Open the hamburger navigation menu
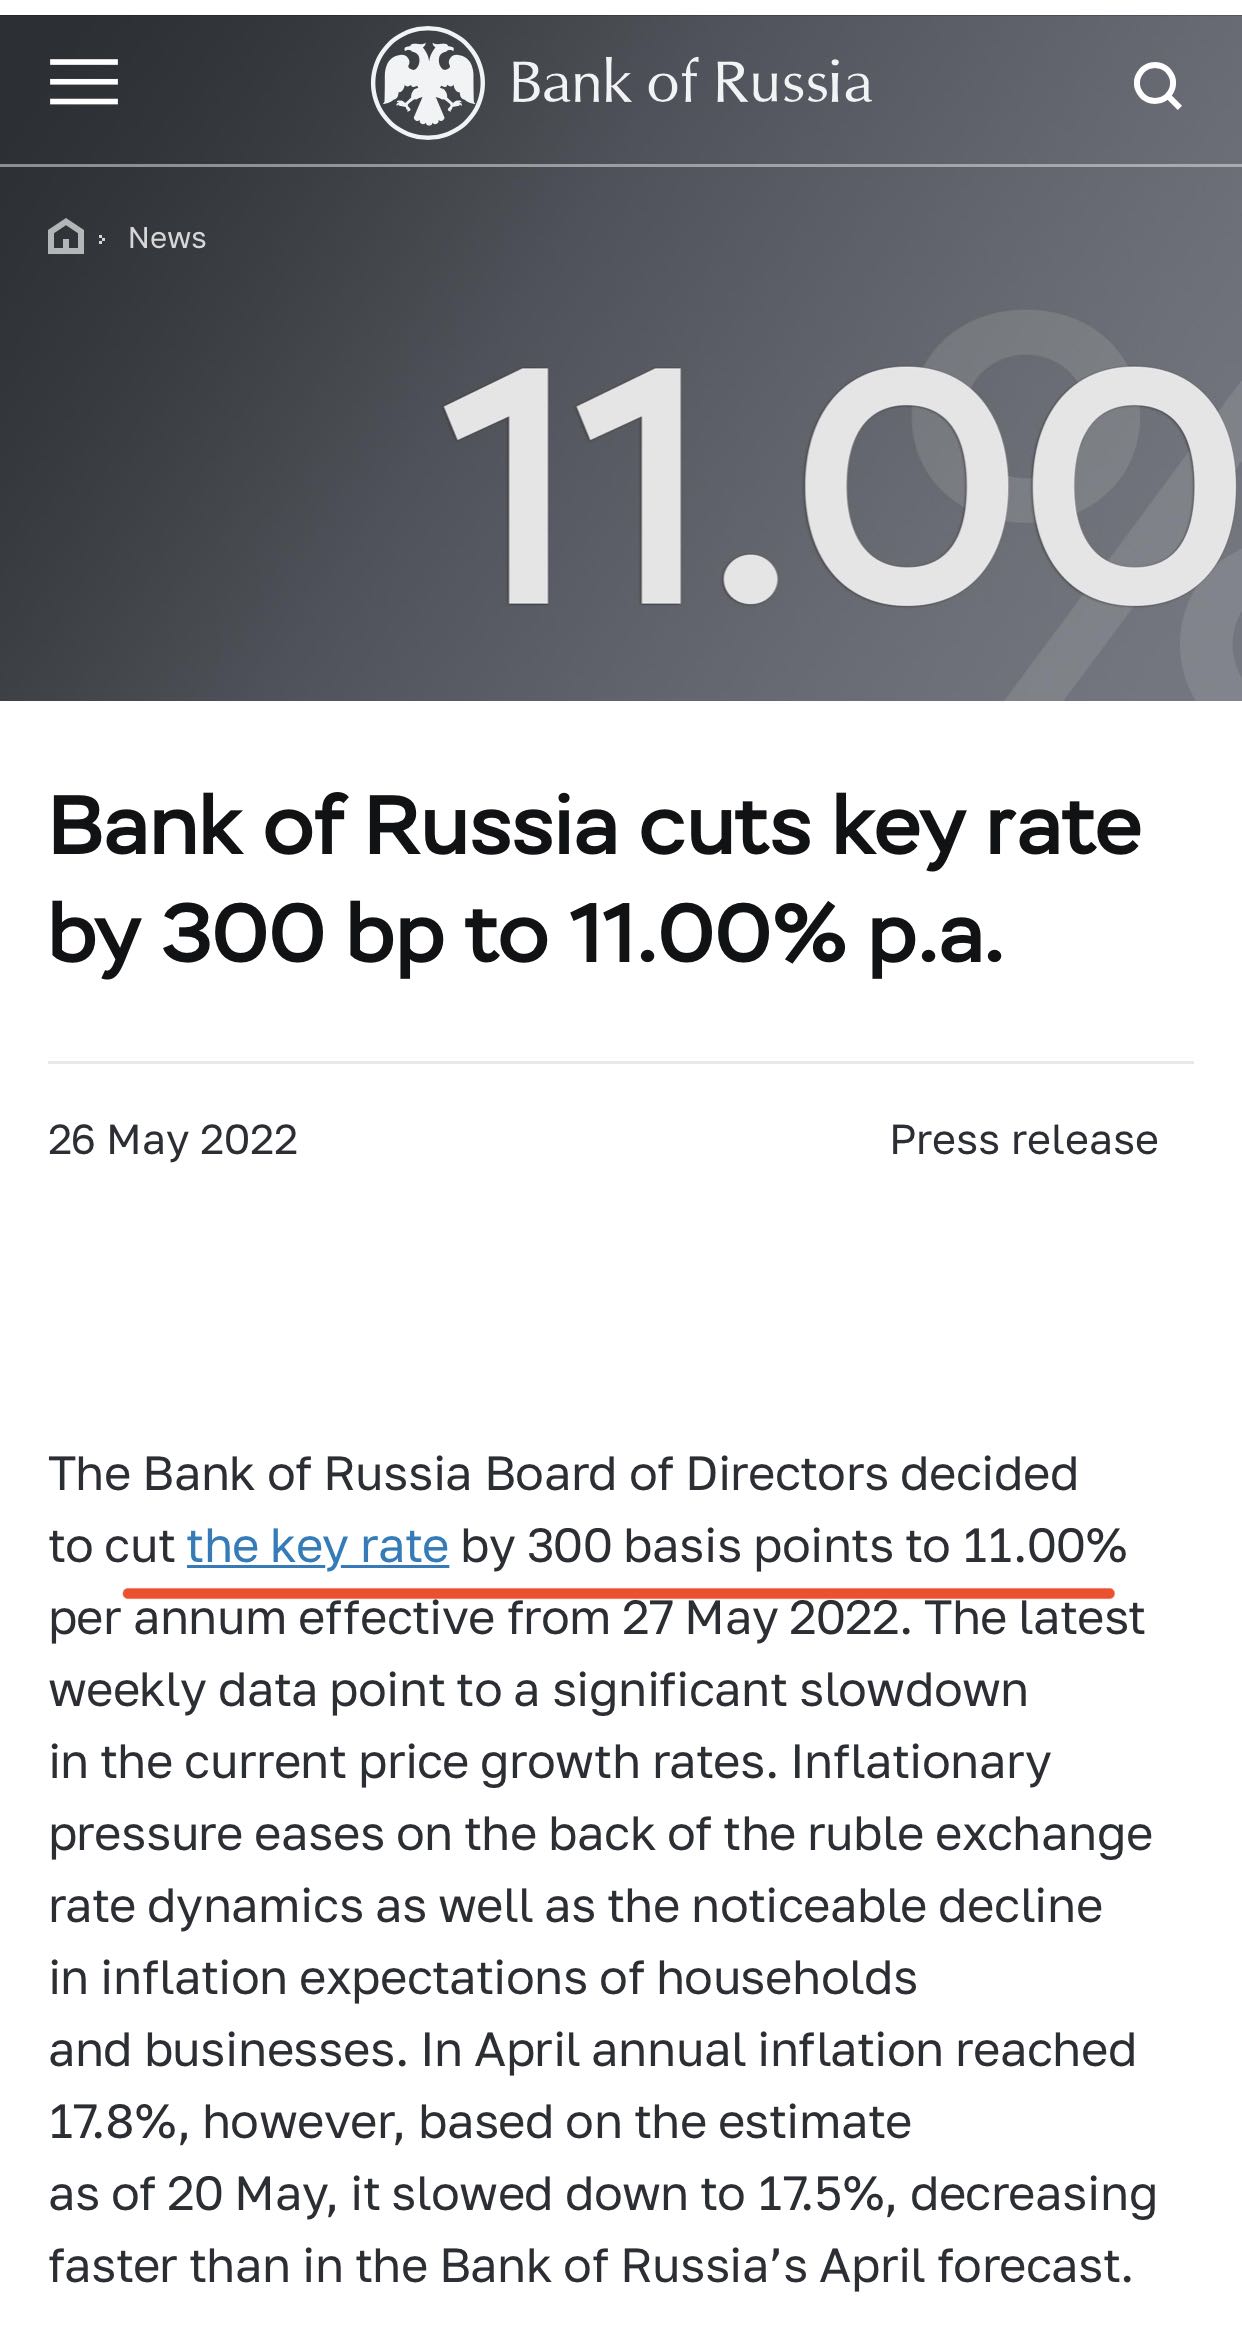 pos(84,82)
